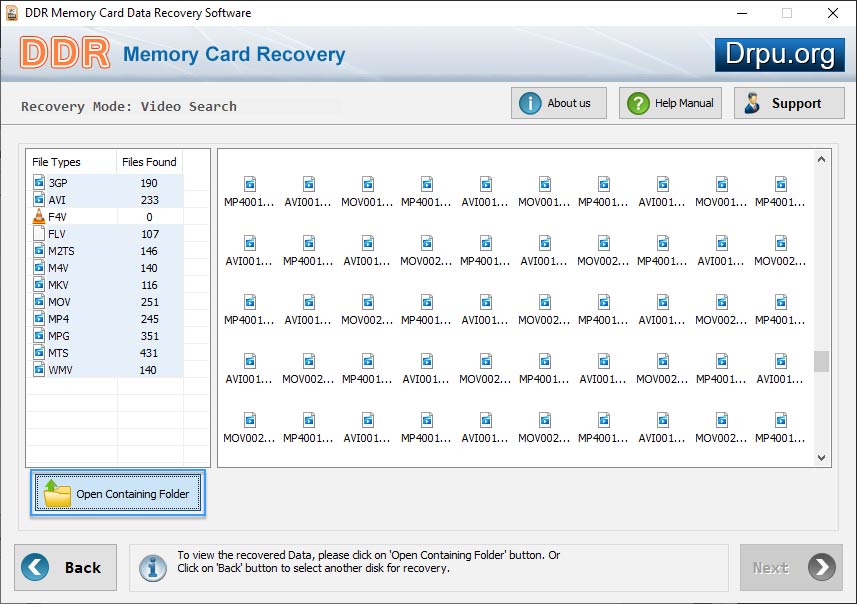The image size is (857, 604).
Task: Click the M4V file type icon
Action: [x=39, y=267]
